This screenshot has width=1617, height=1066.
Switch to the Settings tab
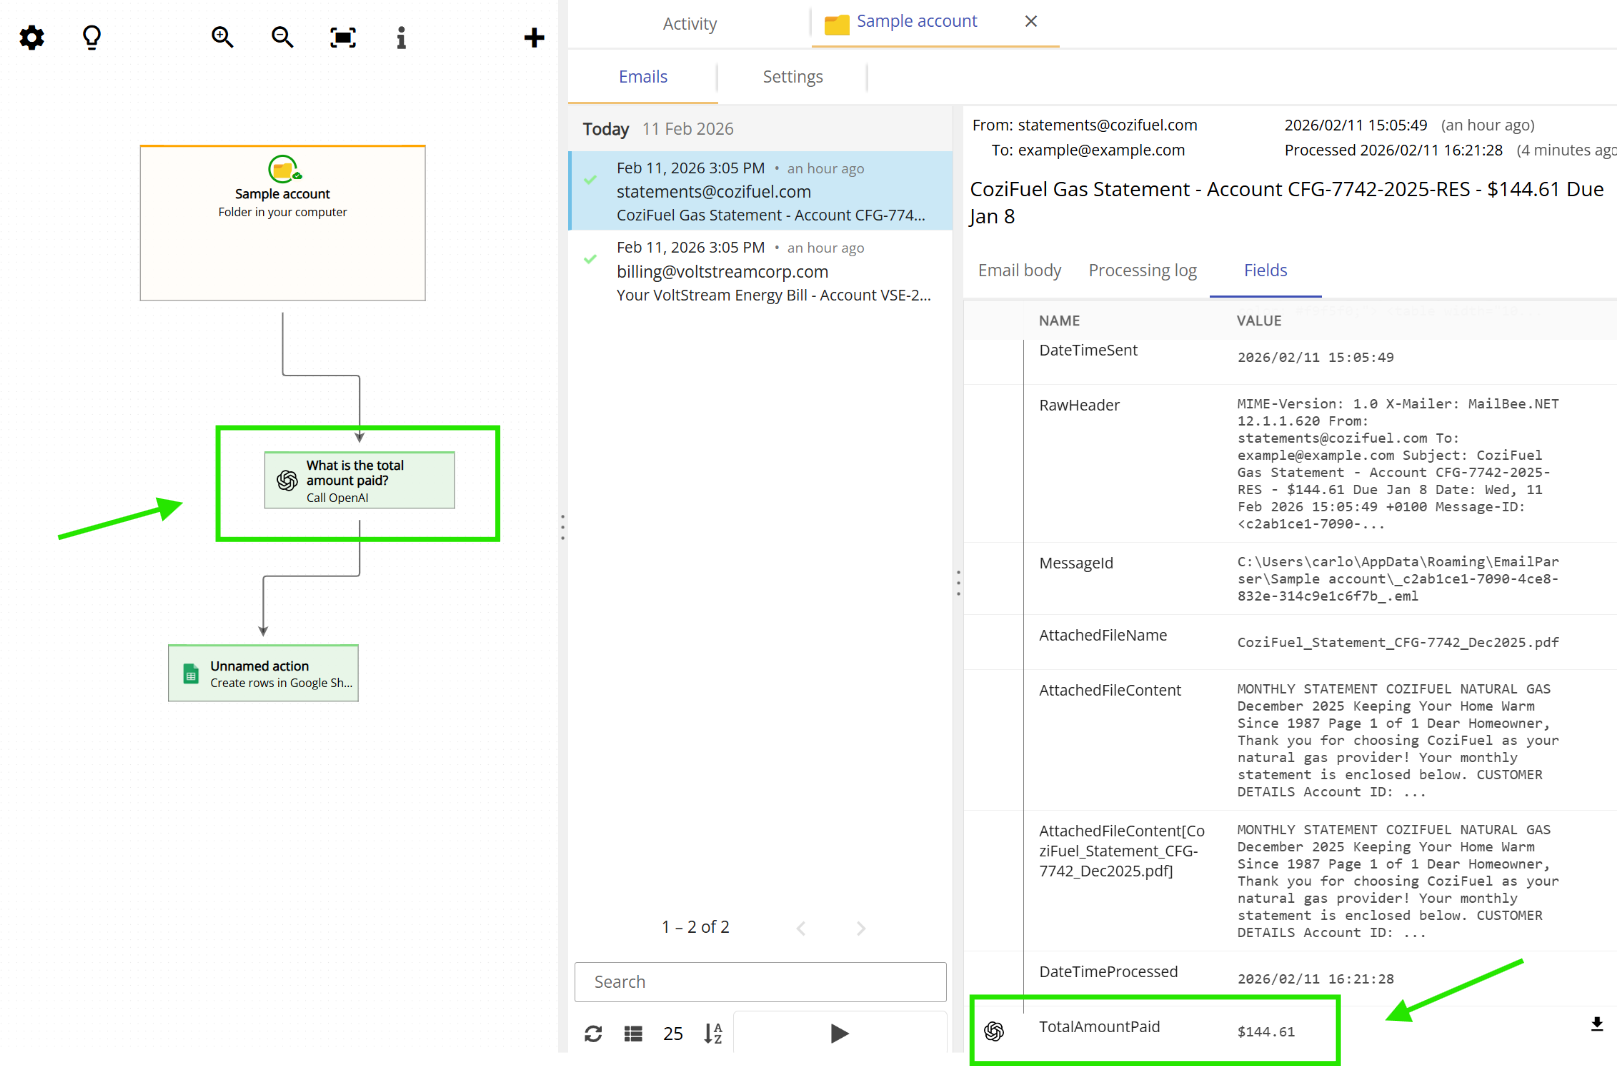pos(792,76)
